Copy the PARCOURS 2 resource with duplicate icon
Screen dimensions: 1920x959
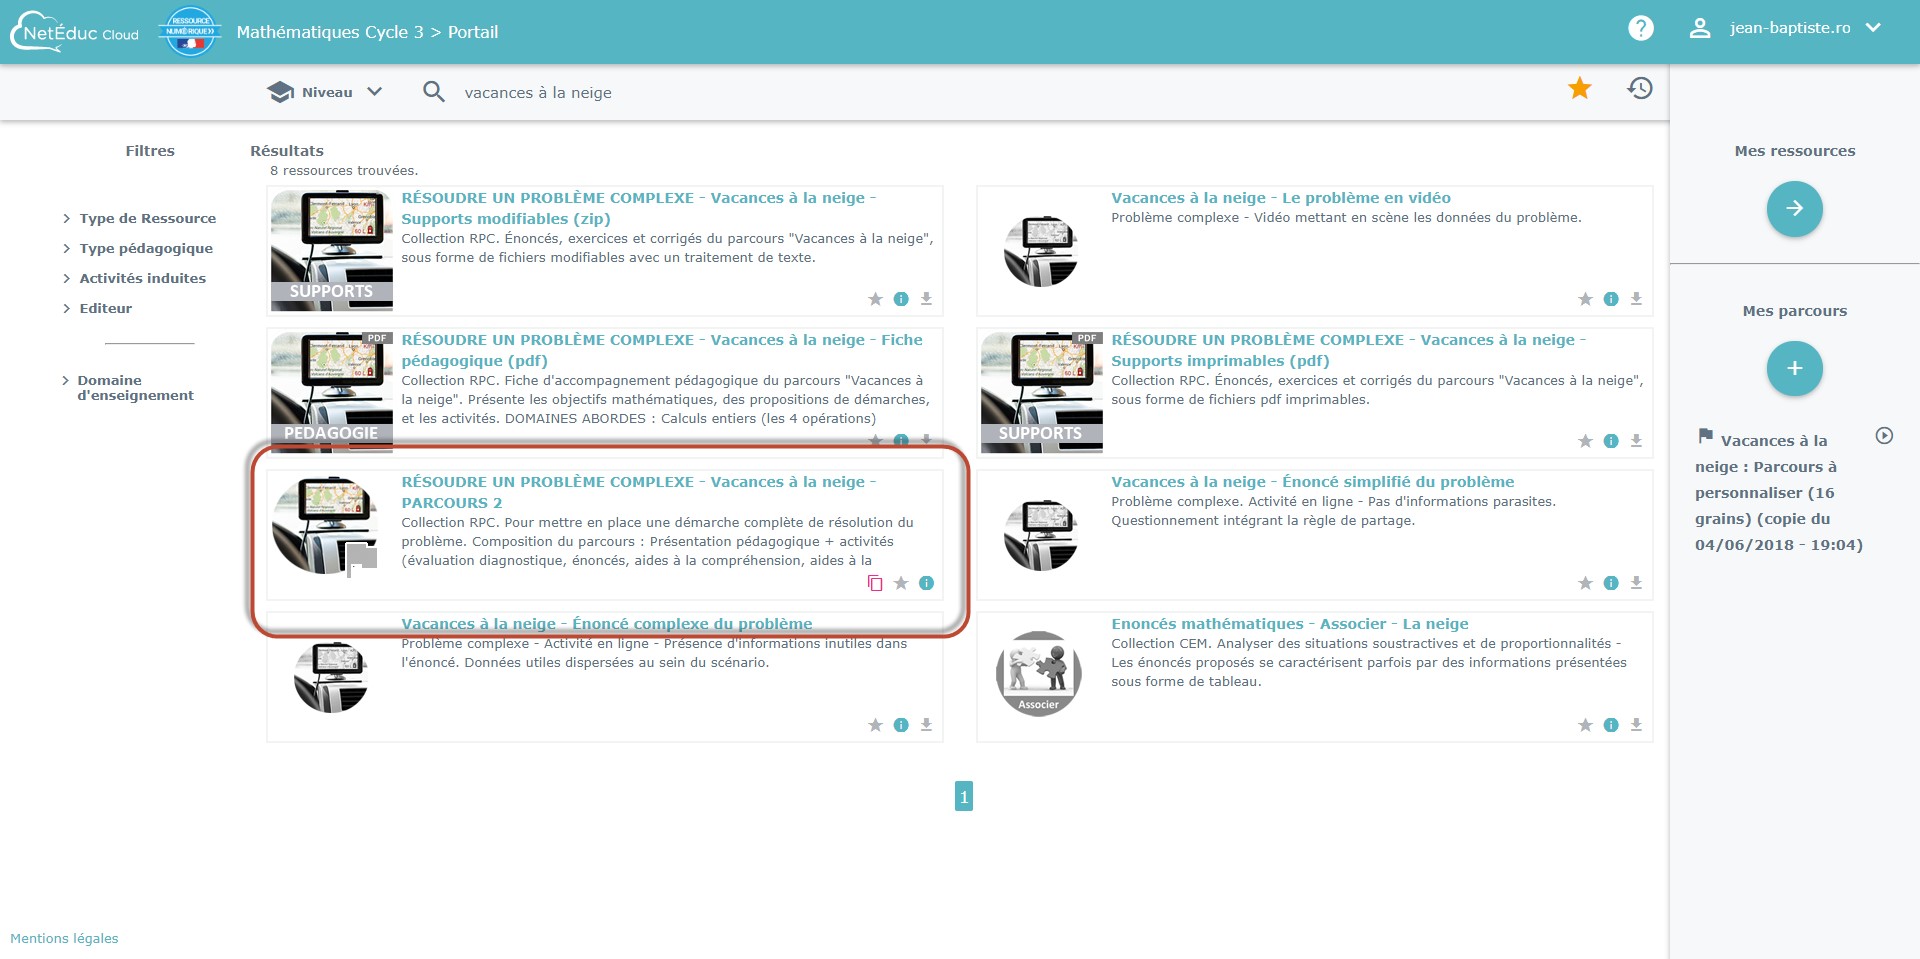[875, 583]
